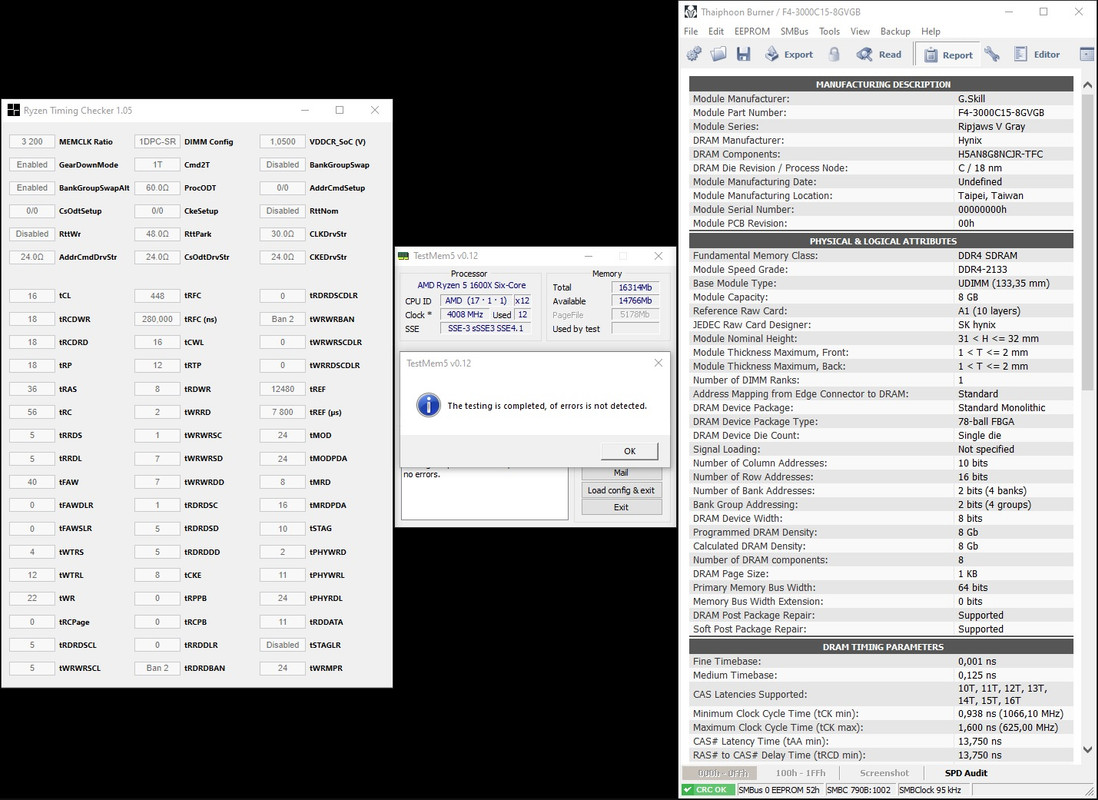Open the Editor from the toolbar
1098x800 pixels.
click(x=1036, y=54)
